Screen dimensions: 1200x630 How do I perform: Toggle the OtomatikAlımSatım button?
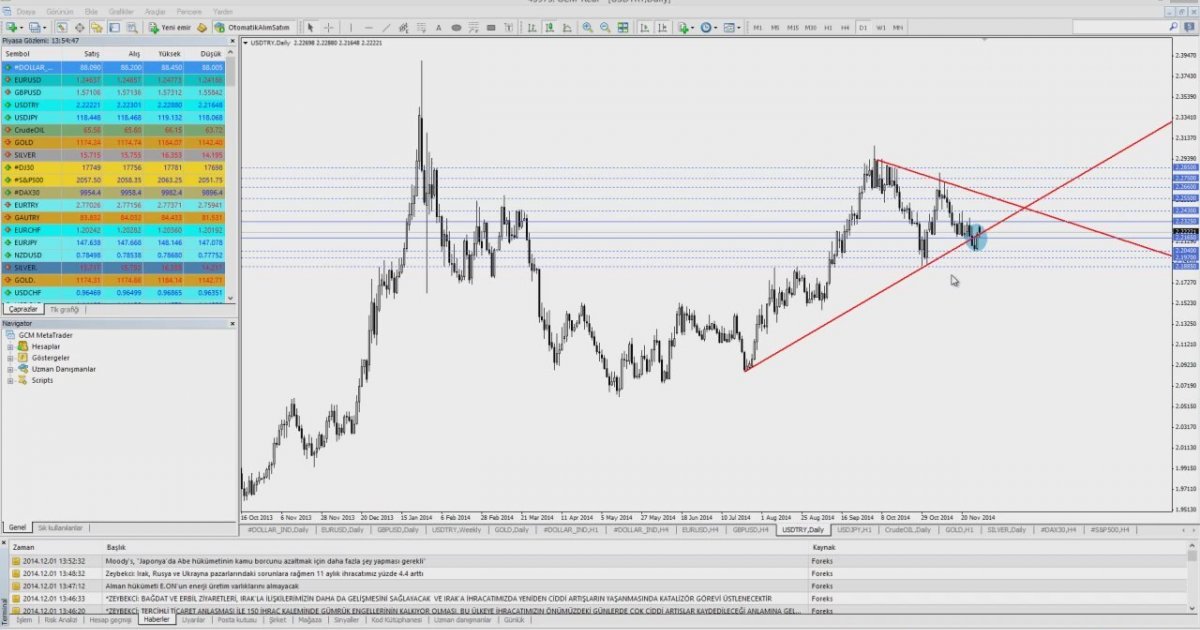(x=253, y=28)
